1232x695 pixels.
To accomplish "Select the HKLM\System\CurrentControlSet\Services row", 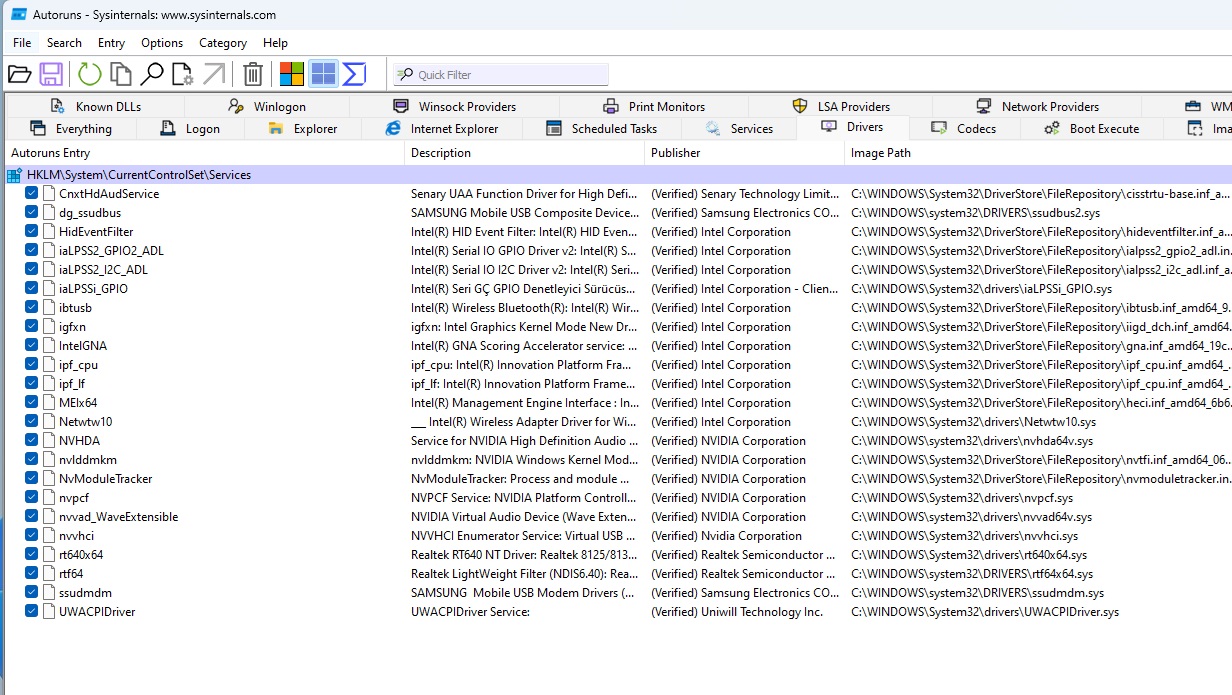I will click(x=618, y=175).
